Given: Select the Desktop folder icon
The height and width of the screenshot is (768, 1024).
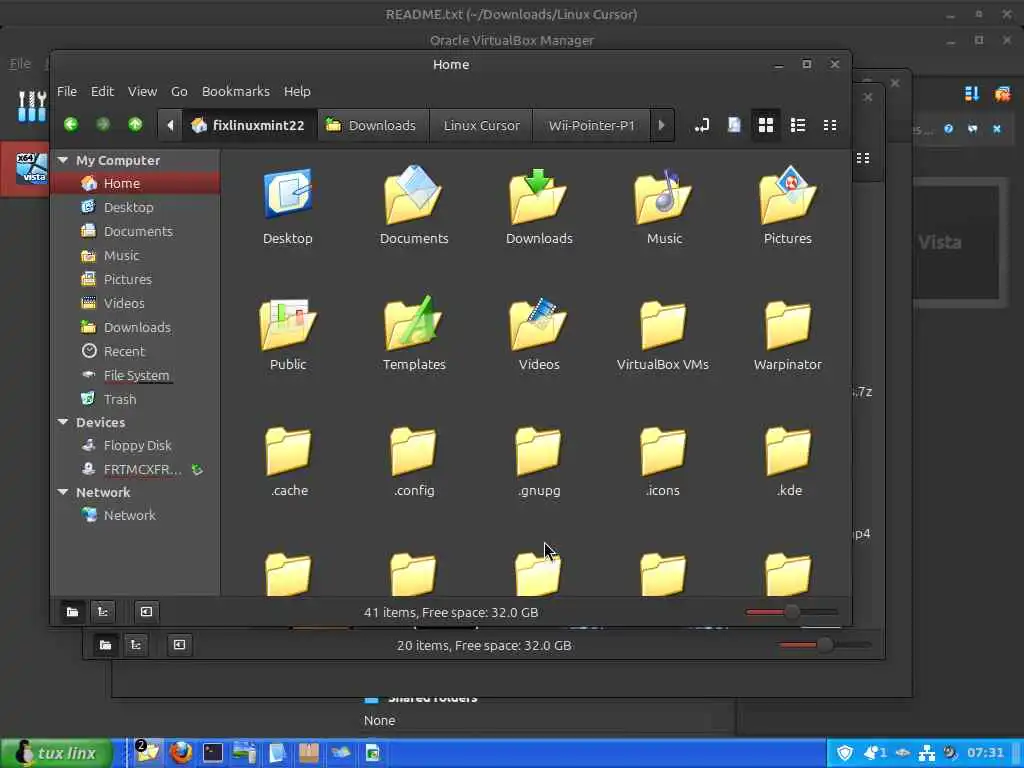Looking at the screenshot, I should 288,206.
